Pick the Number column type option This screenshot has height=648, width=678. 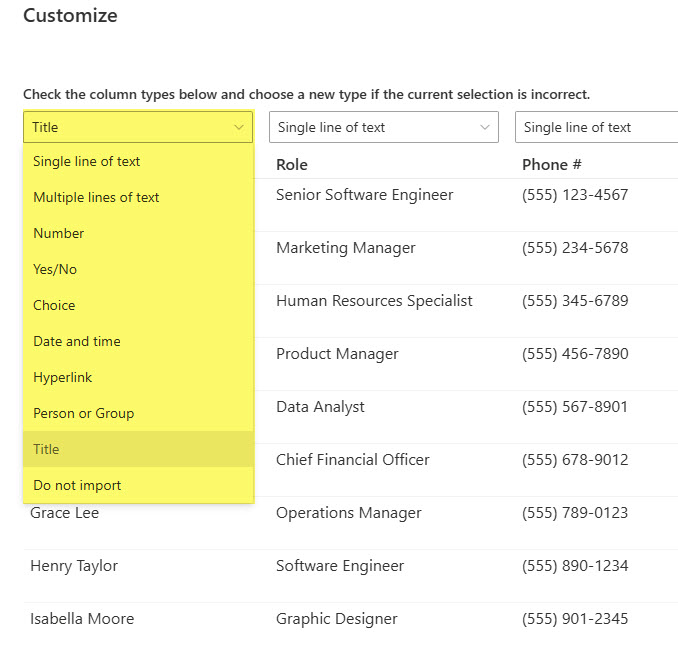click(58, 233)
